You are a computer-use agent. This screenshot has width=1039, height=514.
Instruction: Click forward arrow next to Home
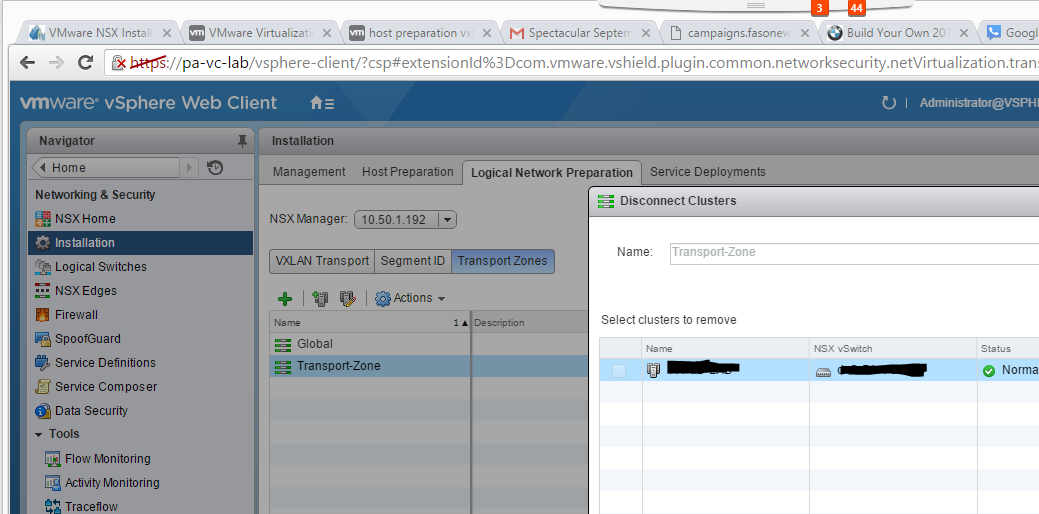click(x=189, y=168)
